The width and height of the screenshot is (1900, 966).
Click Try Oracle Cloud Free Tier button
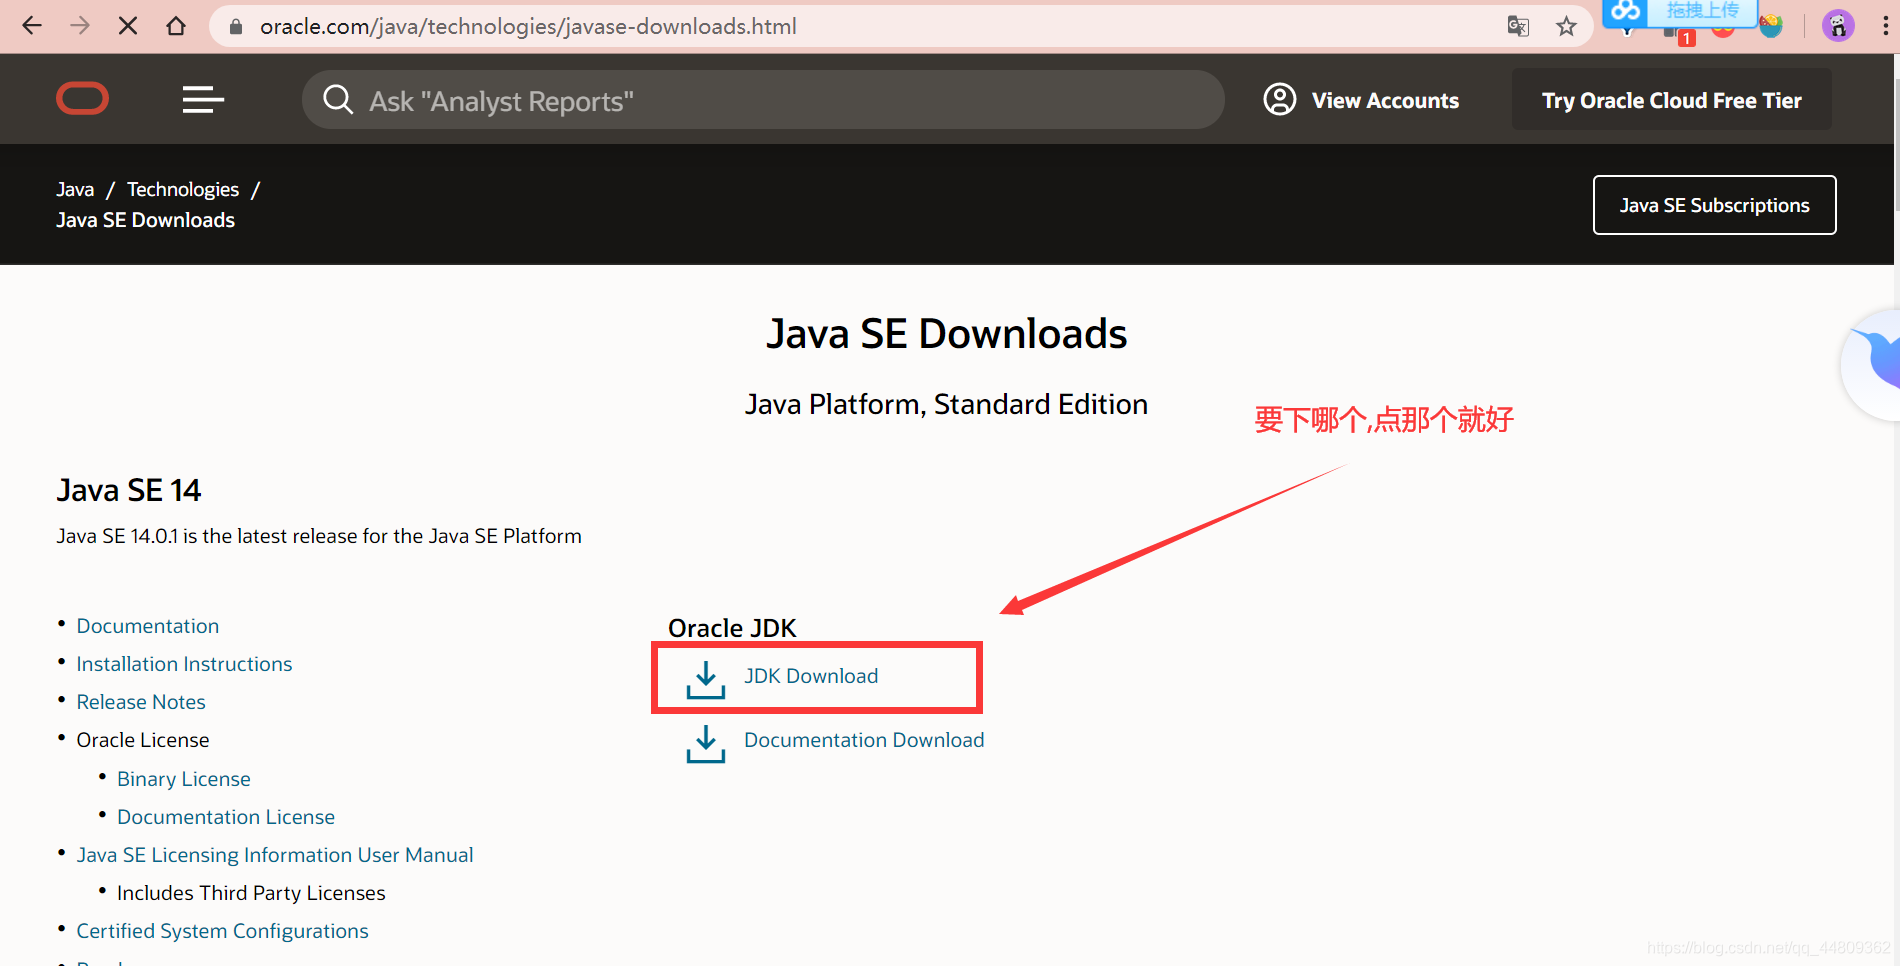click(1672, 100)
